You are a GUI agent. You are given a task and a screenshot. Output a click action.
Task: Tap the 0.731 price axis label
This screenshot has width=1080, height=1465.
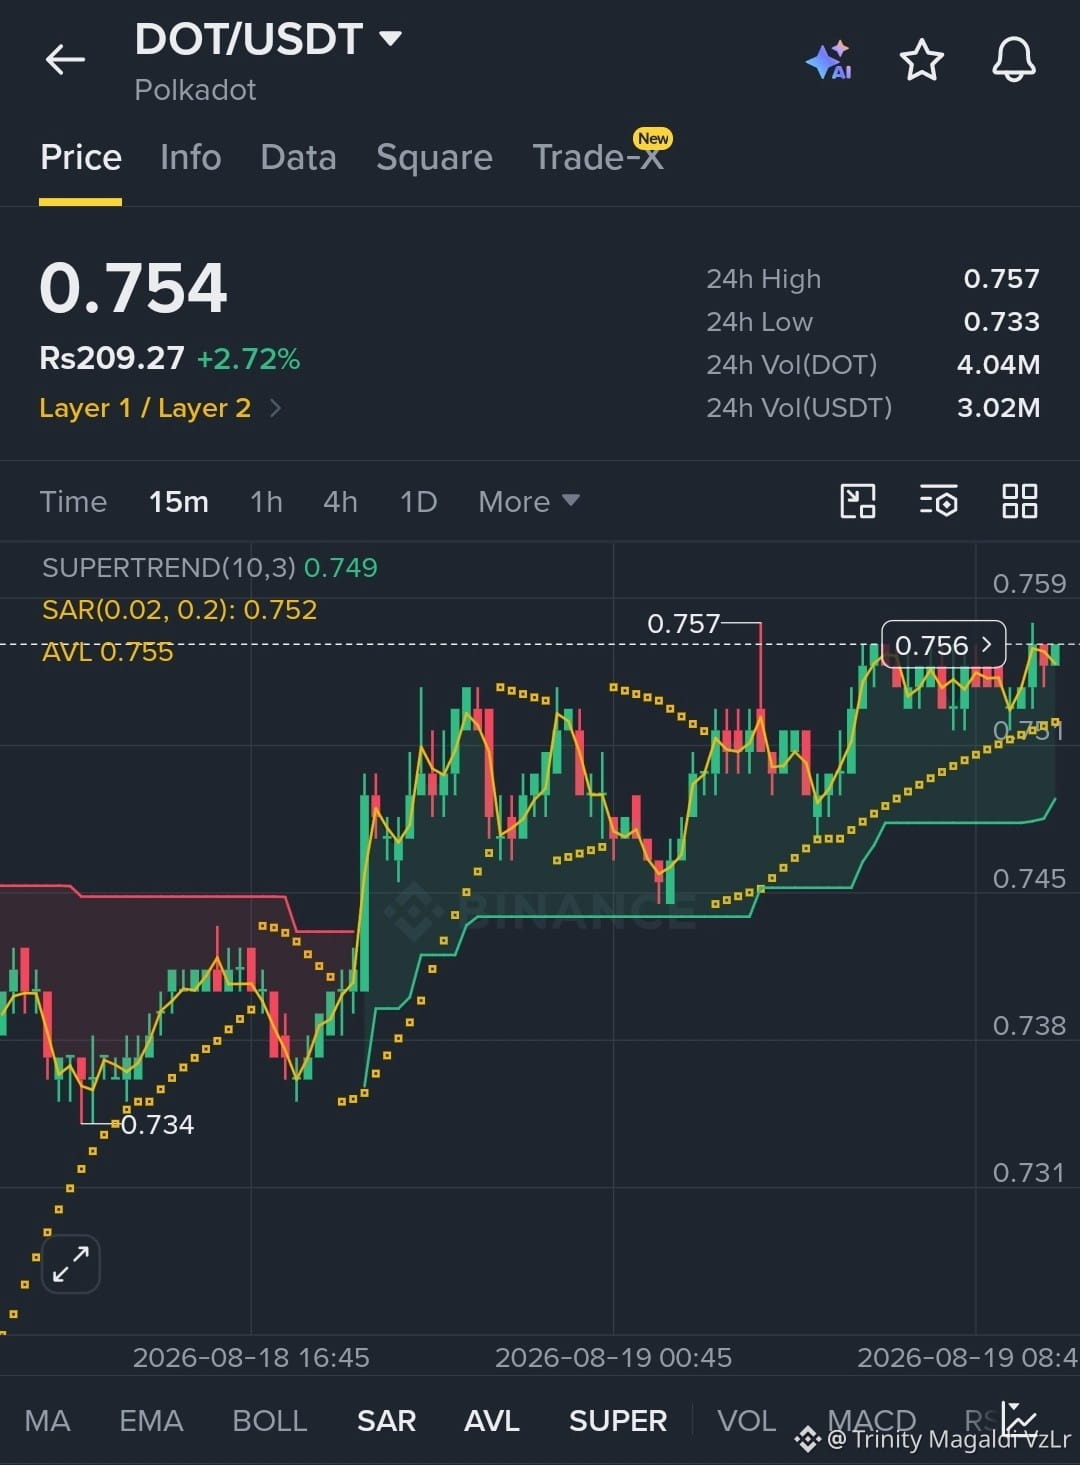[1029, 1172]
